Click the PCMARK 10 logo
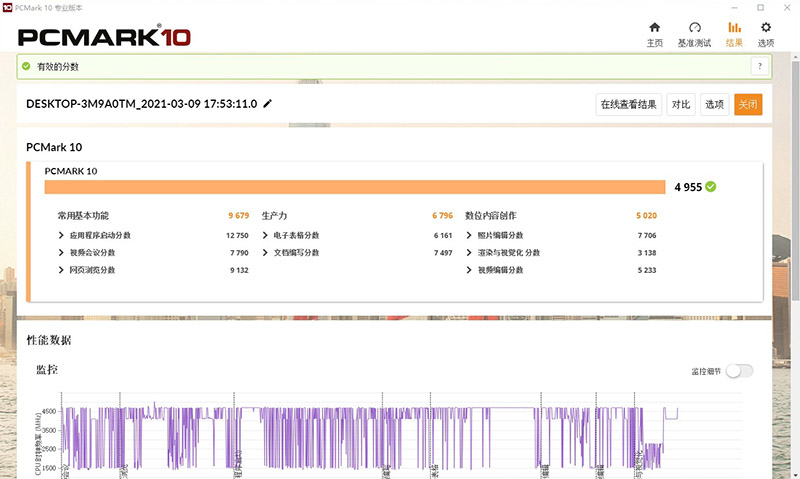This screenshot has width=800, height=479. [x=104, y=37]
